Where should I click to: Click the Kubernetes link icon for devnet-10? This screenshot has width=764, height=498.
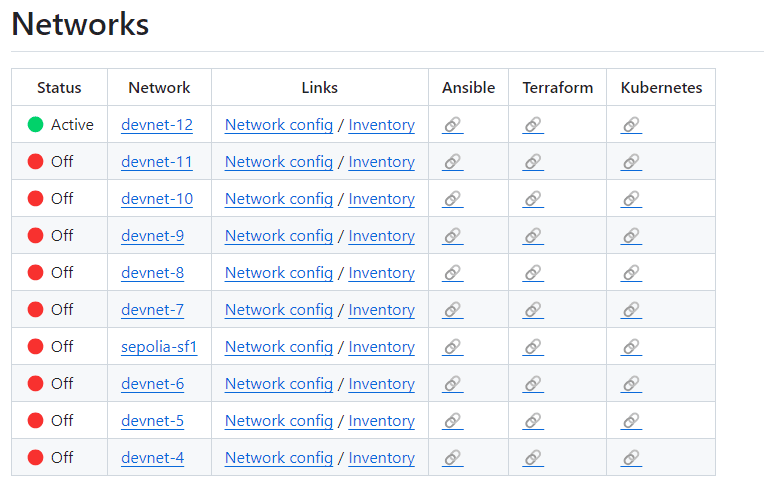(x=631, y=199)
